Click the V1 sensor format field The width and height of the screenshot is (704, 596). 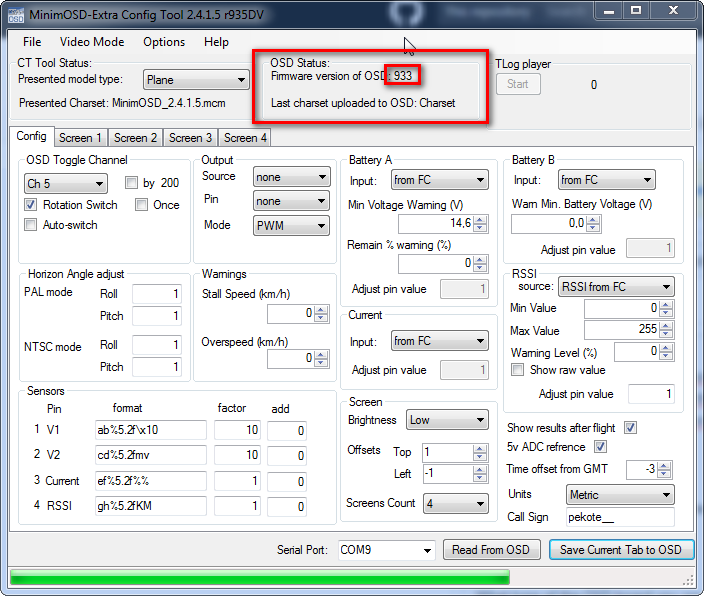[x=150, y=430]
